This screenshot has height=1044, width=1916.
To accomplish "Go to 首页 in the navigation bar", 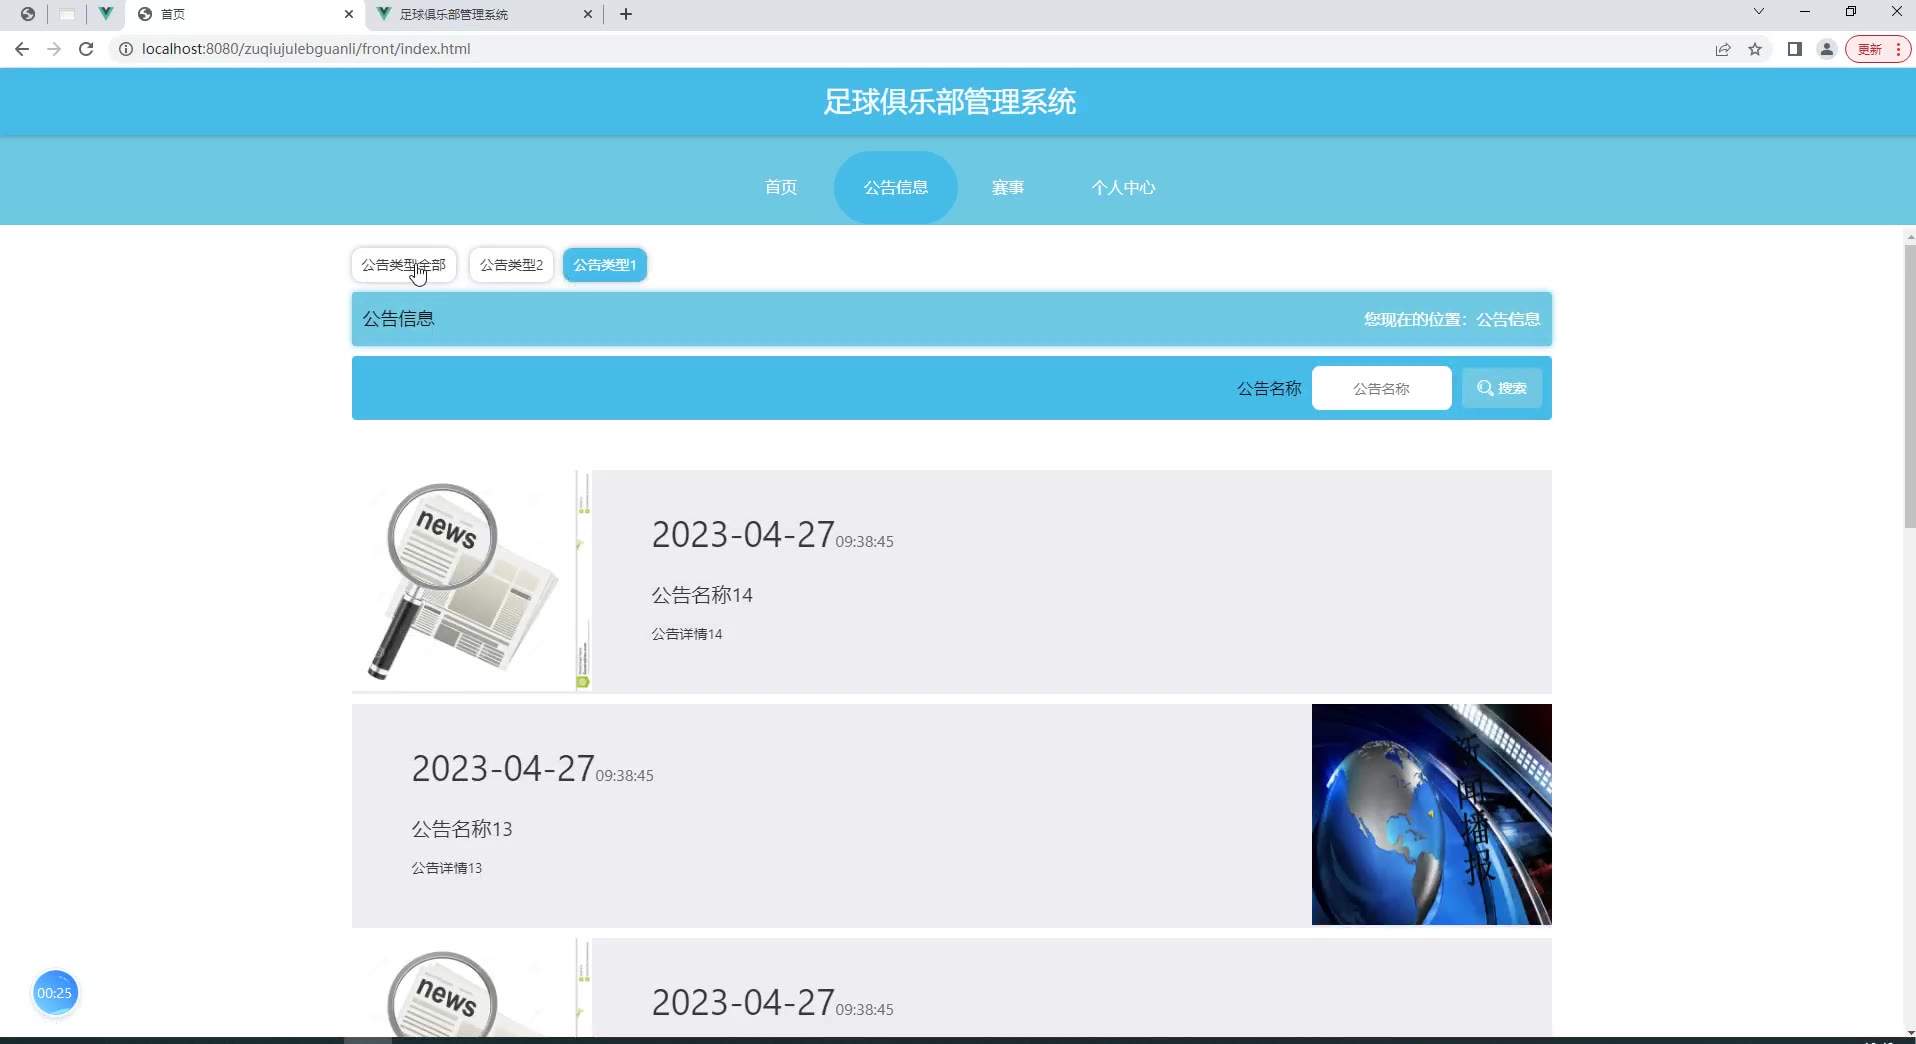I will click(781, 187).
